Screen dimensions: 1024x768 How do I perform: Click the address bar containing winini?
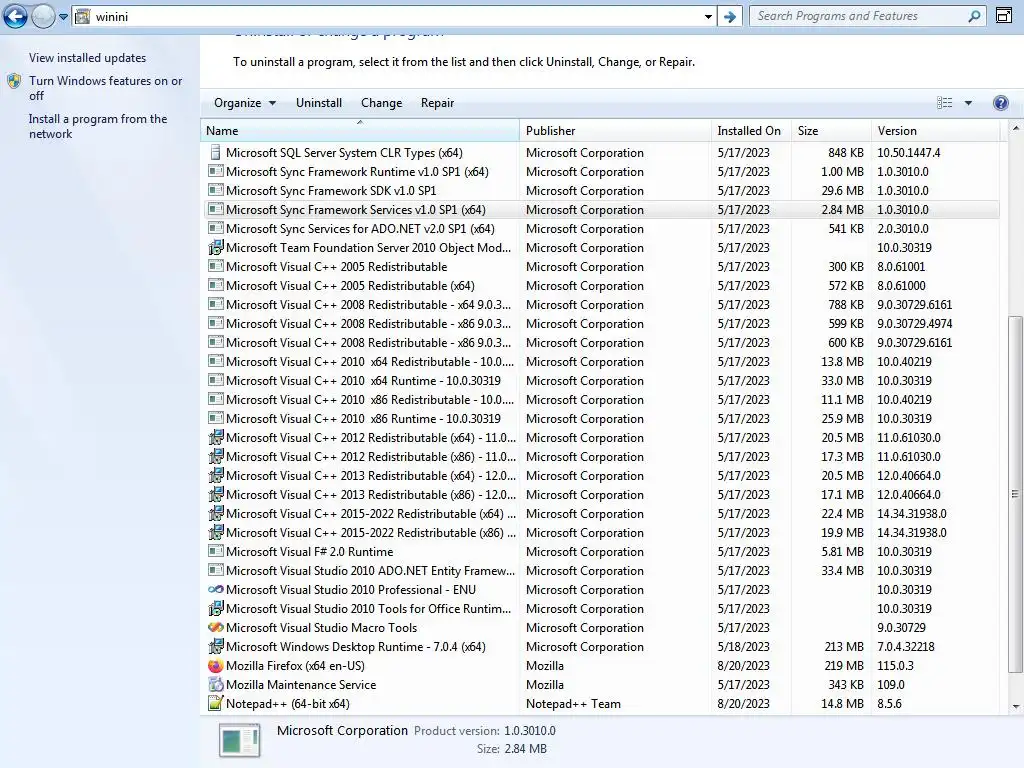click(x=392, y=16)
